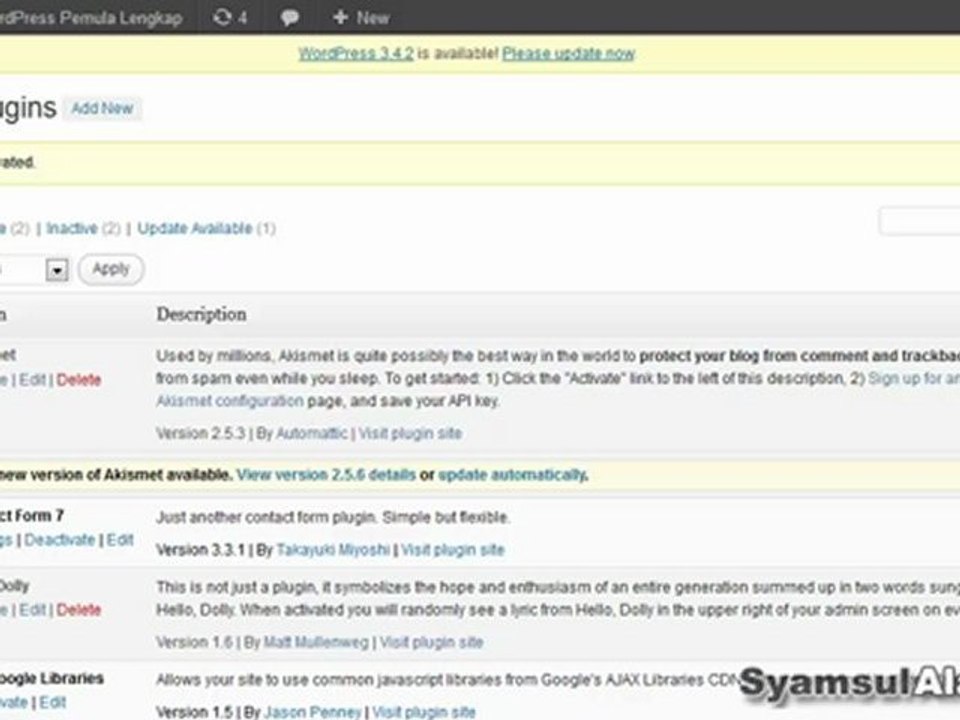Click the Version 1.6 text
The height and width of the screenshot is (720, 960).
195,642
